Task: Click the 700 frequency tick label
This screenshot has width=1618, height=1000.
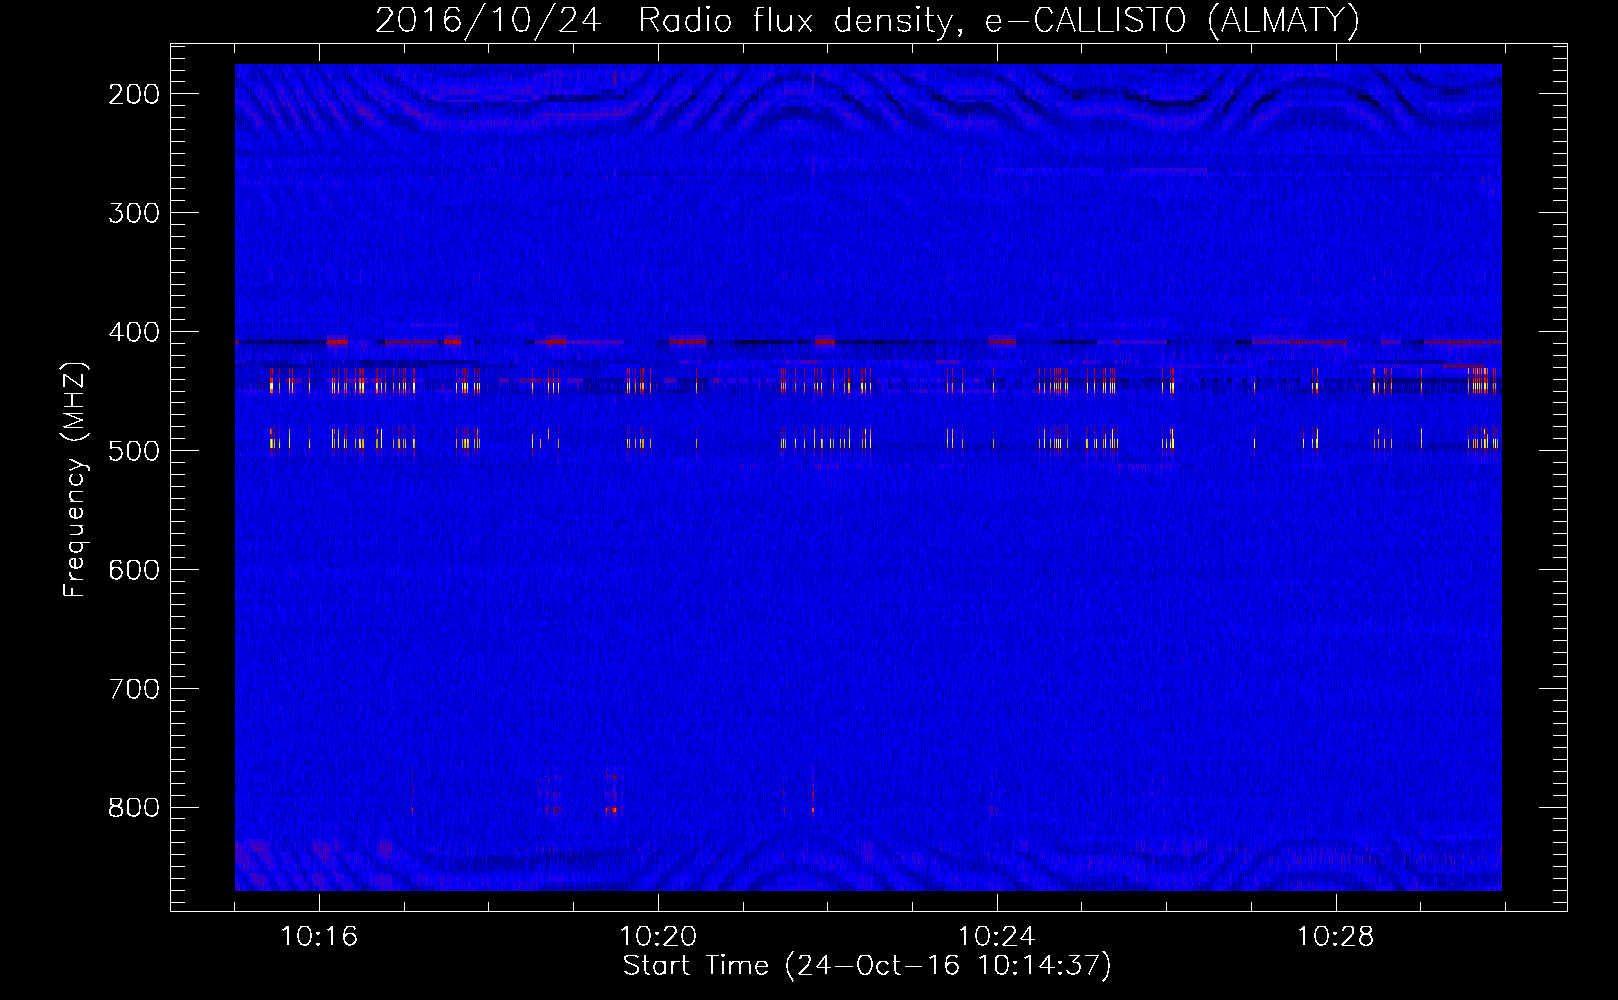Action: coord(134,689)
